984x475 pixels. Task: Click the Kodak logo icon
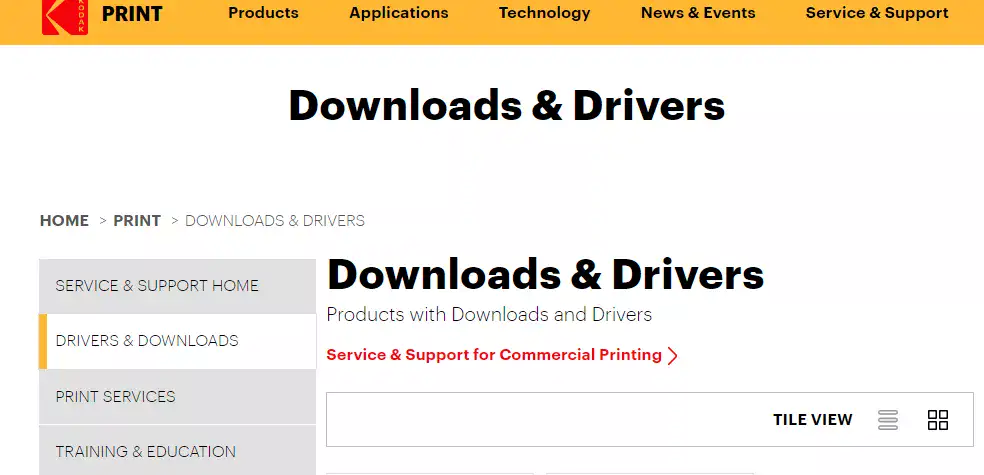pos(65,16)
